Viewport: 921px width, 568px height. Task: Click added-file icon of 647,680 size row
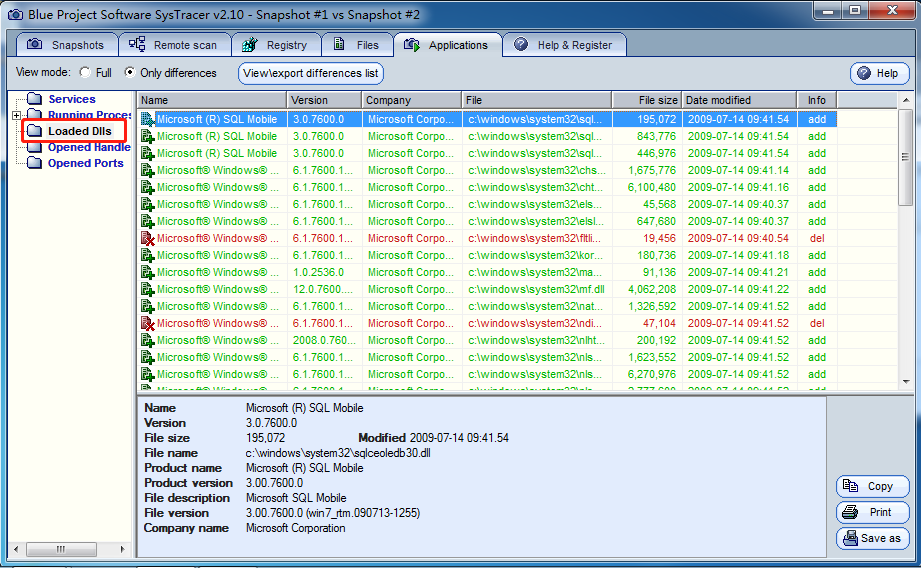click(x=147, y=222)
